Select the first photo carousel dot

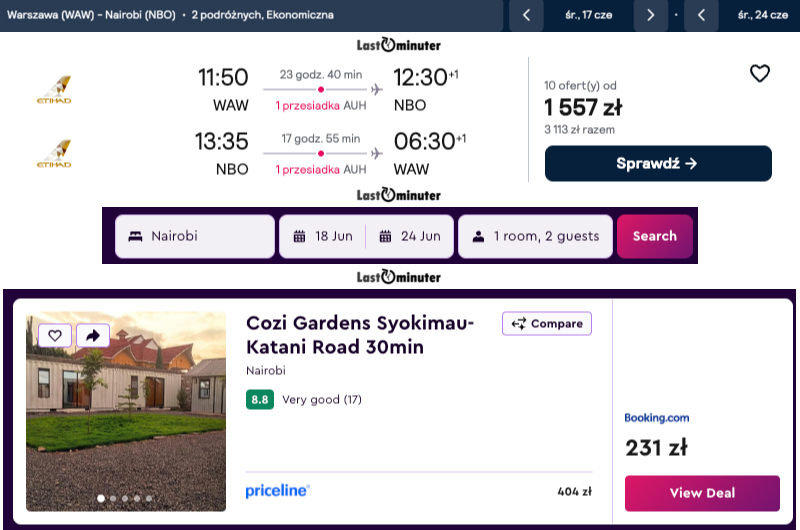coord(99,497)
